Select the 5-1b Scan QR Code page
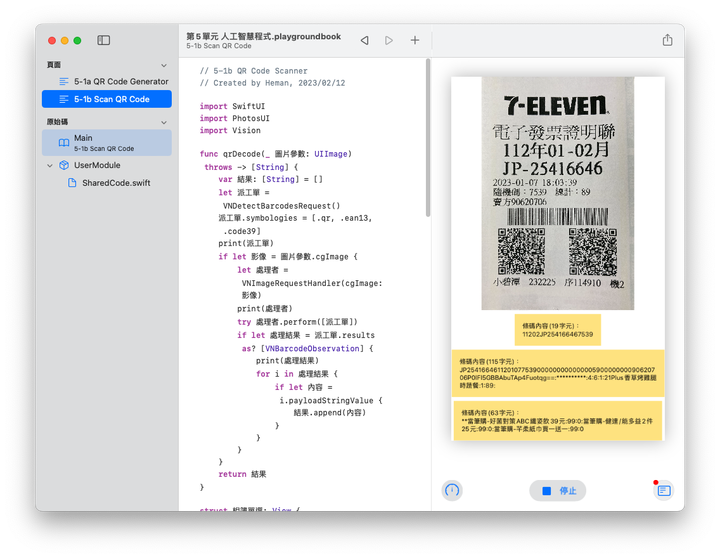This screenshot has width=720, height=558. (111, 99)
